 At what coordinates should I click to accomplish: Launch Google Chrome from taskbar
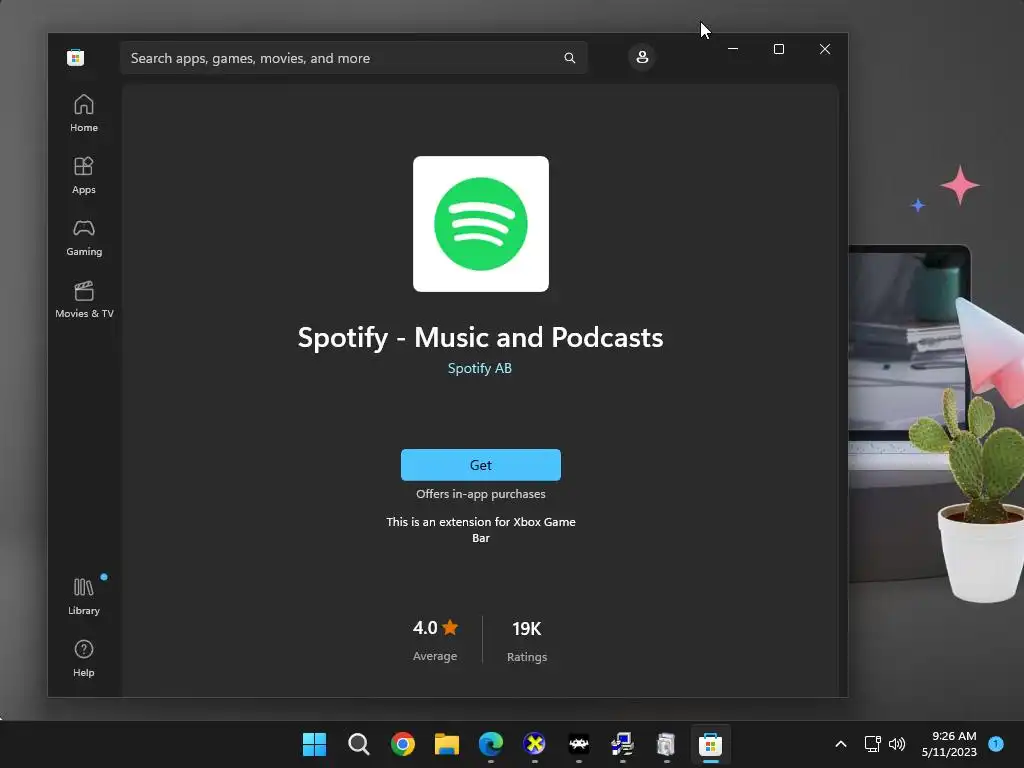click(402, 744)
